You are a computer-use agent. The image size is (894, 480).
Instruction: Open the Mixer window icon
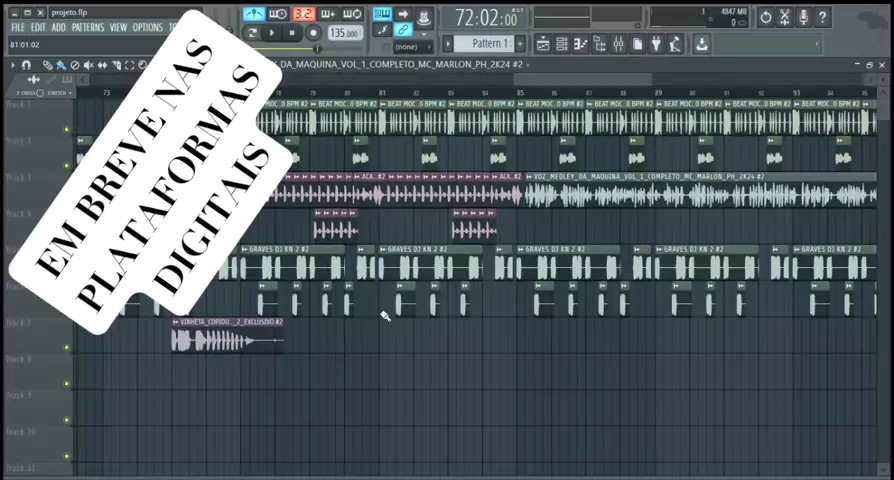618,44
